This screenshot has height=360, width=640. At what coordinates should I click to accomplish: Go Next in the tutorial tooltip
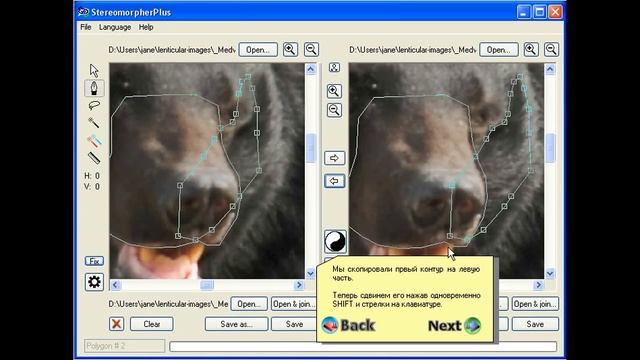pyautogui.click(x=454, y=325)
